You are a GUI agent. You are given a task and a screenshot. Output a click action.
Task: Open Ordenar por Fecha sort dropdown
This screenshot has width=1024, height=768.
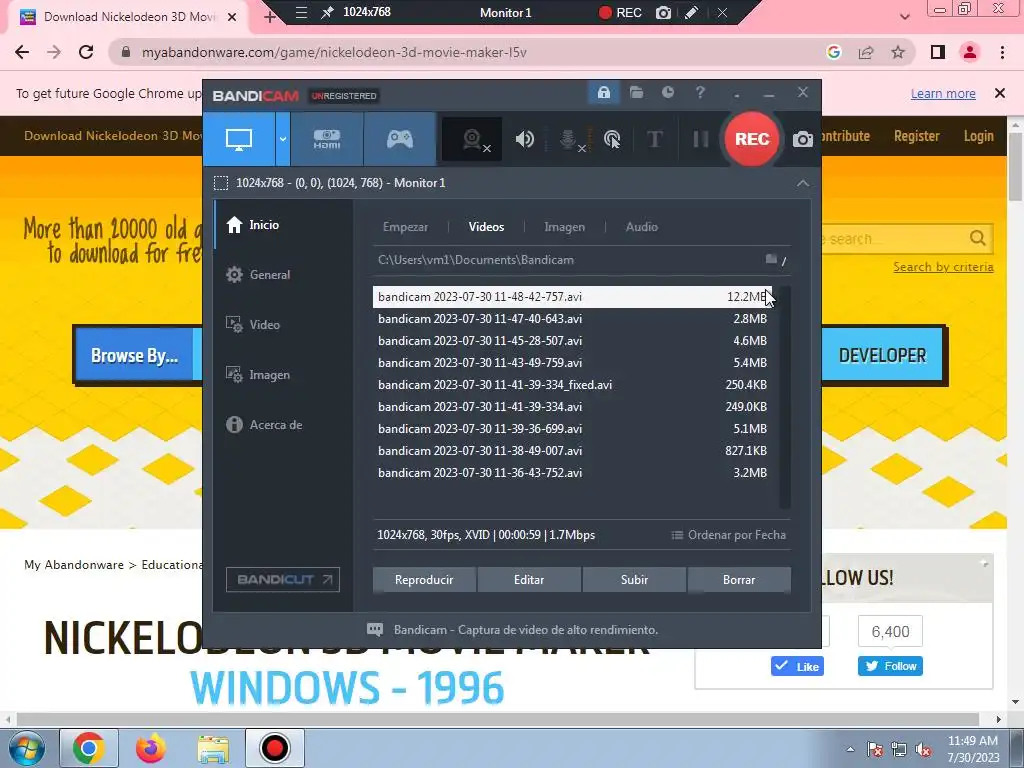pos(729,535)
